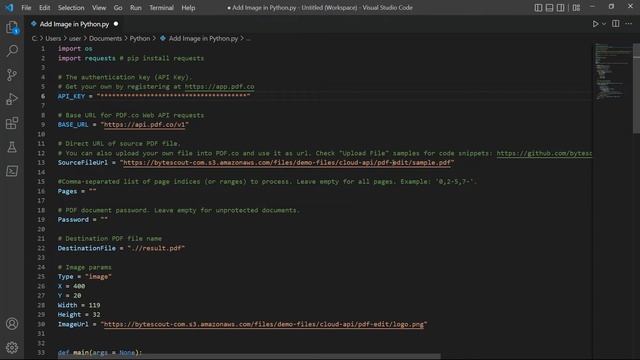This screenshot has height=360, width=640.
Task: Click line number 6 in gutter
Action: (x=42, y=96)
